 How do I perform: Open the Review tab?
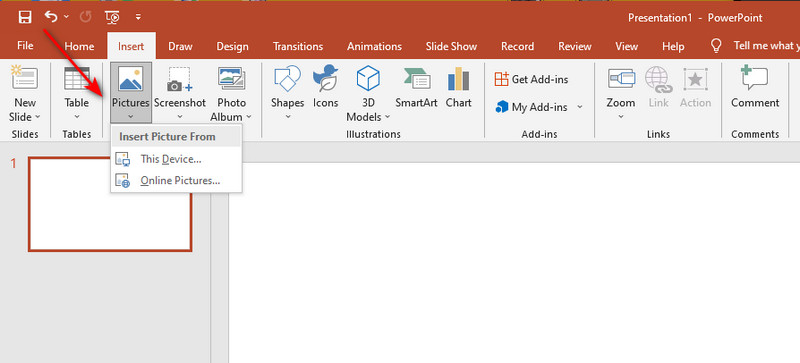pos(574,46)
